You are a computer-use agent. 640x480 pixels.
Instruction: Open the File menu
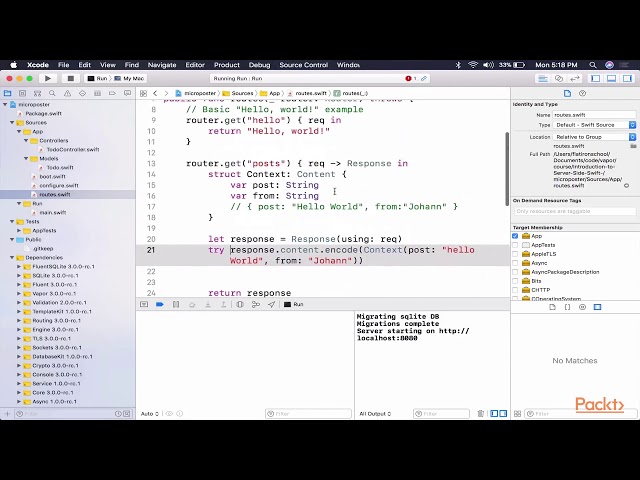coord(63,65)
